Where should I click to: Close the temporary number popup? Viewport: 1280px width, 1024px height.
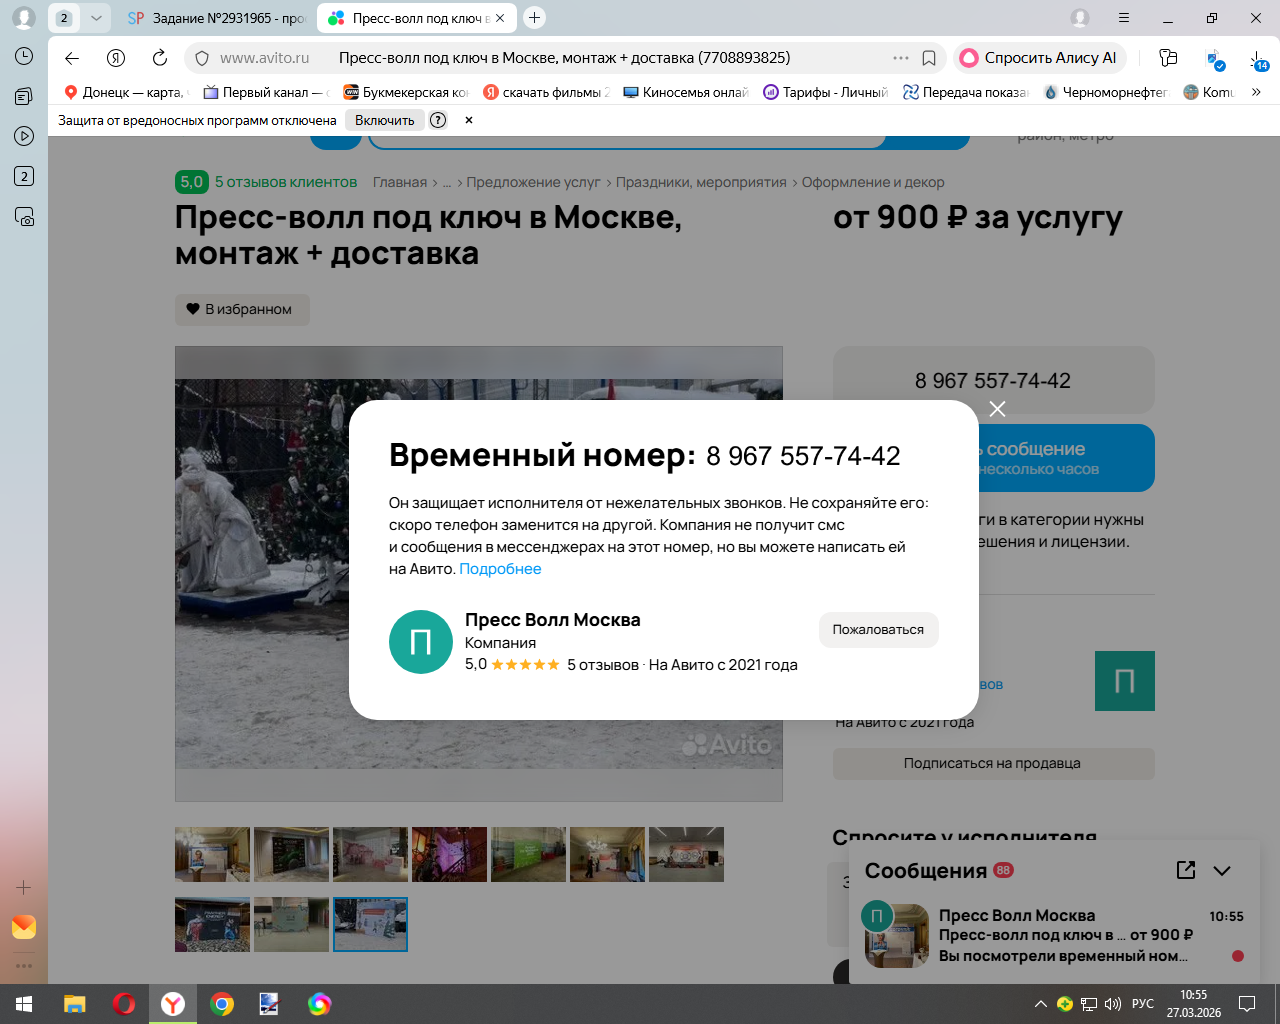coord(997,409)
